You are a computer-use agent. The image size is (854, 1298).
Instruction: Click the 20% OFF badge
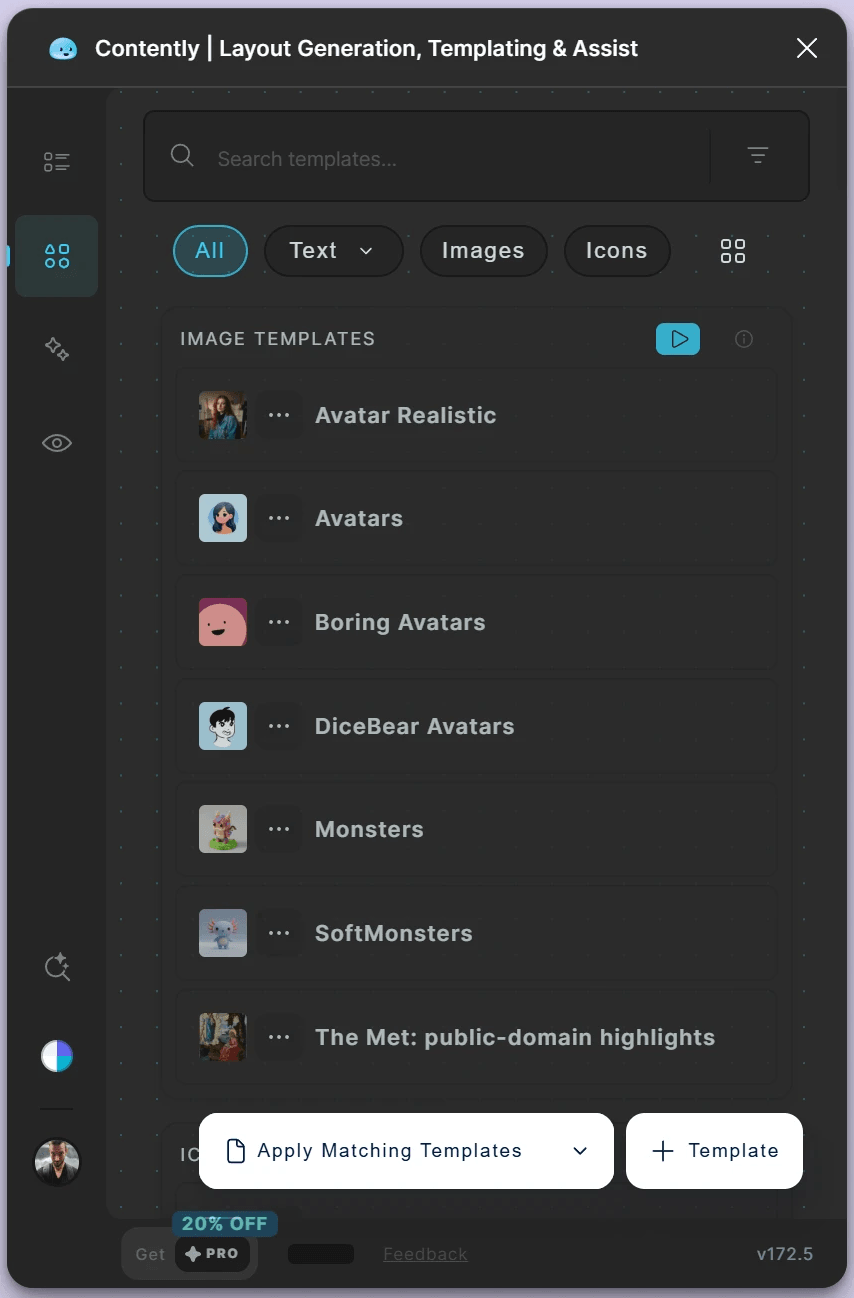(224, 1224)
